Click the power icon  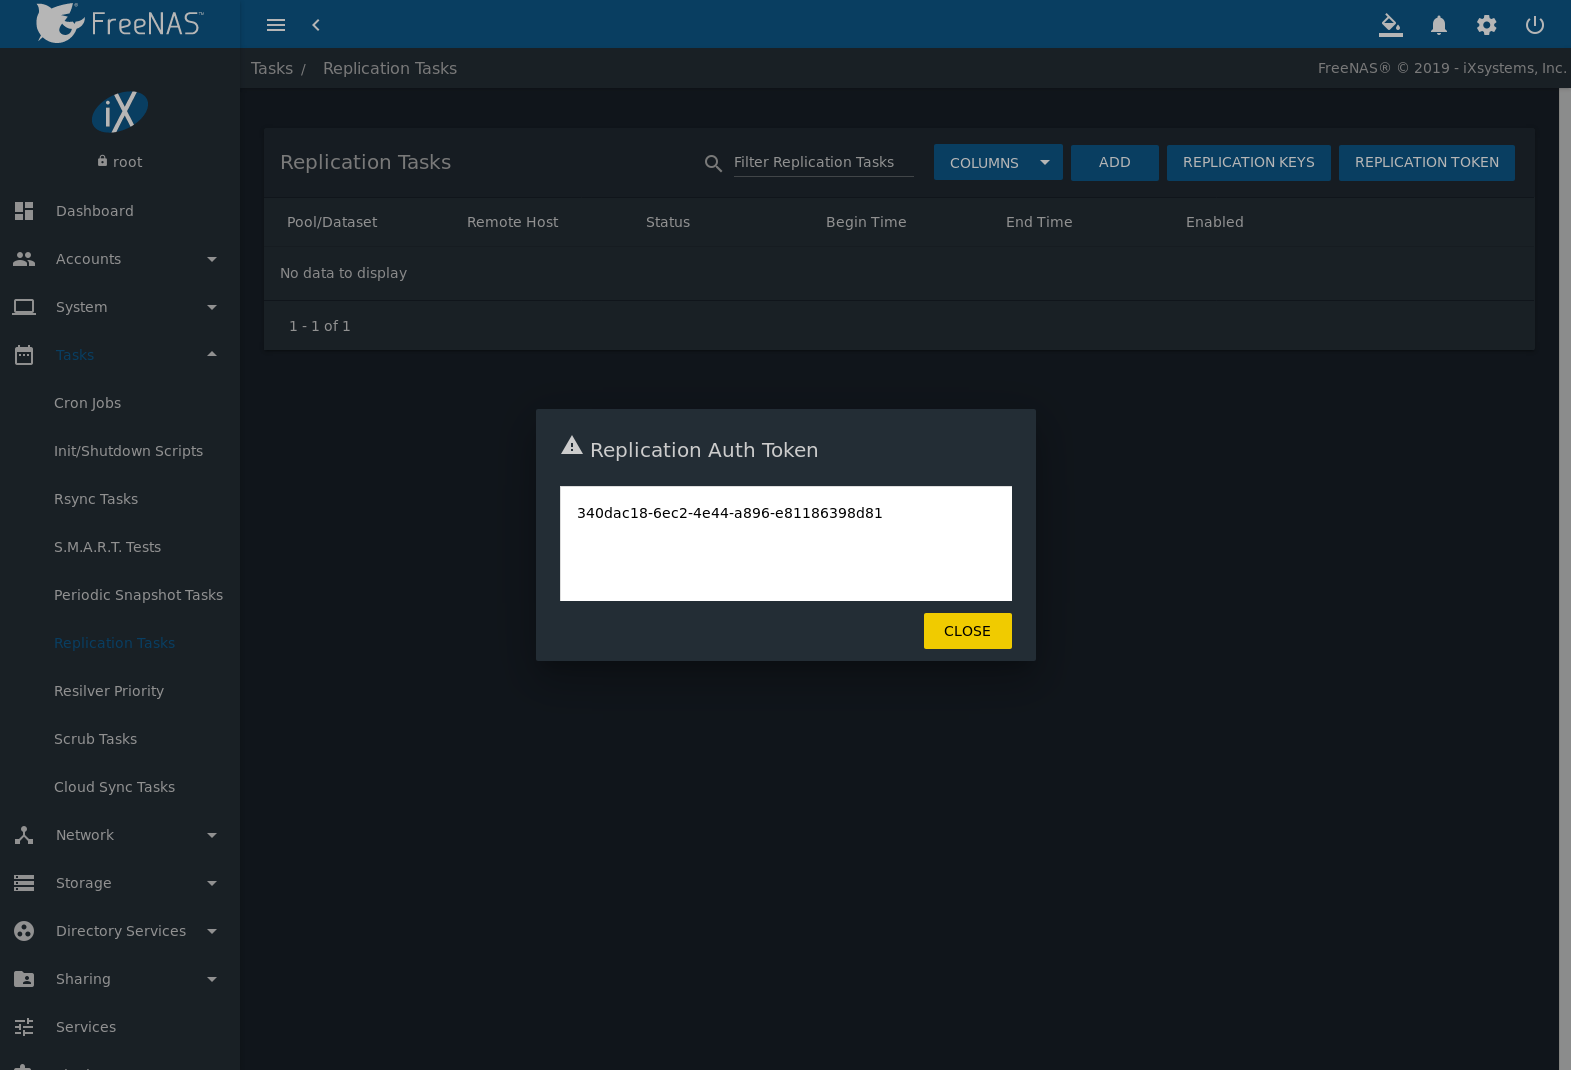1535,25
